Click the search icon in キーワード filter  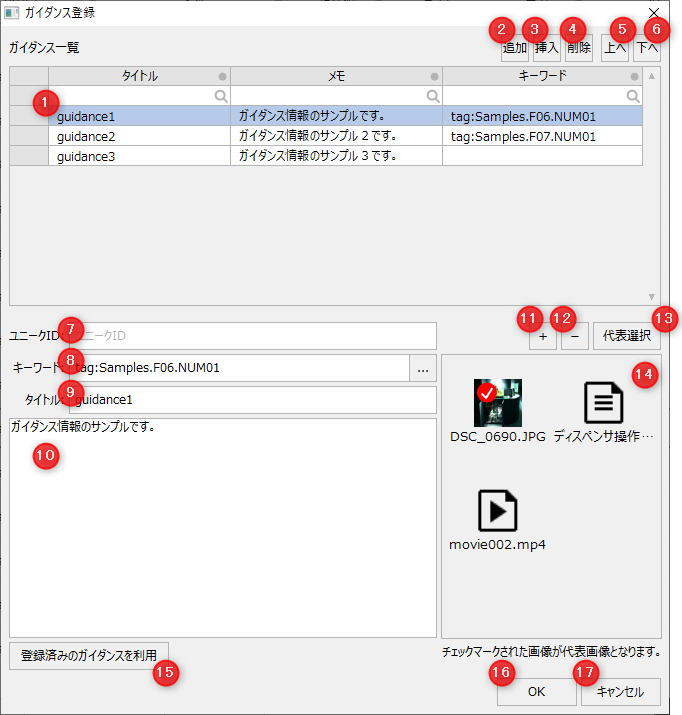click(633, 96)
